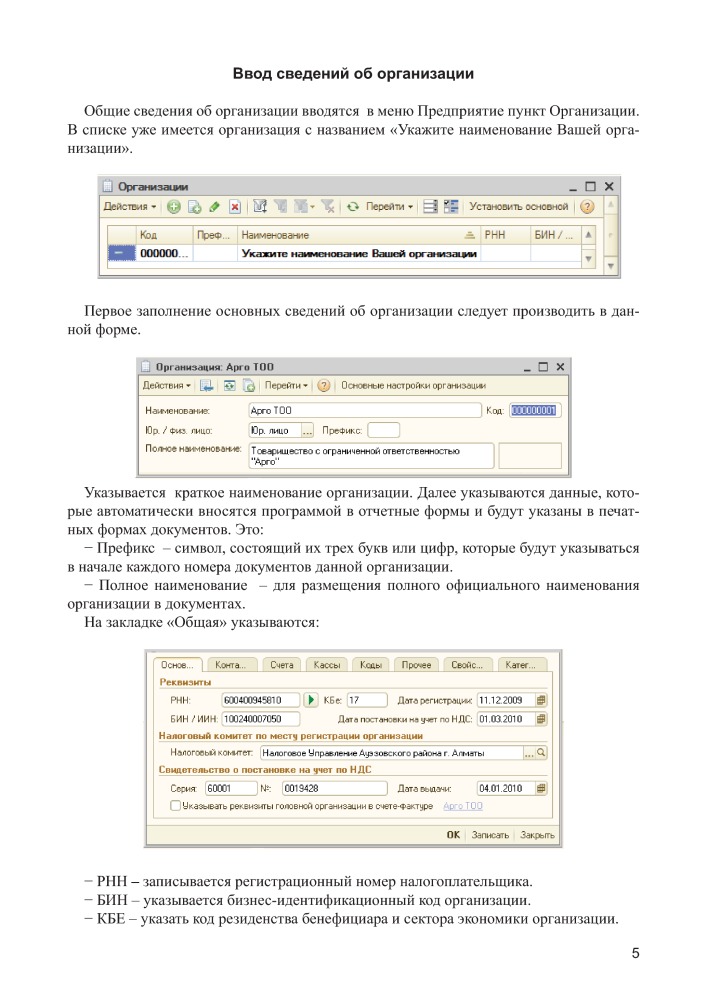Click the reread icon in Арго ТОО toolbar

(230, 386)
